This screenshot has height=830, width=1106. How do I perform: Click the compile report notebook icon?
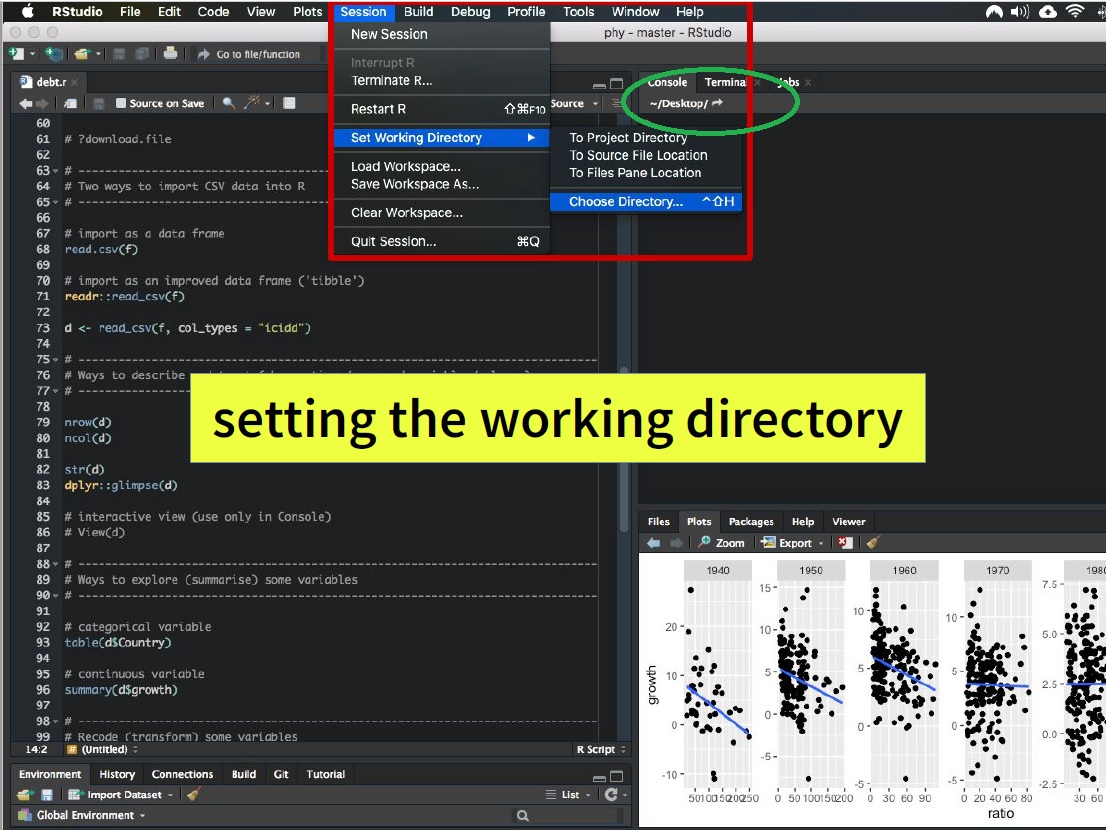(x=289, y=103)
